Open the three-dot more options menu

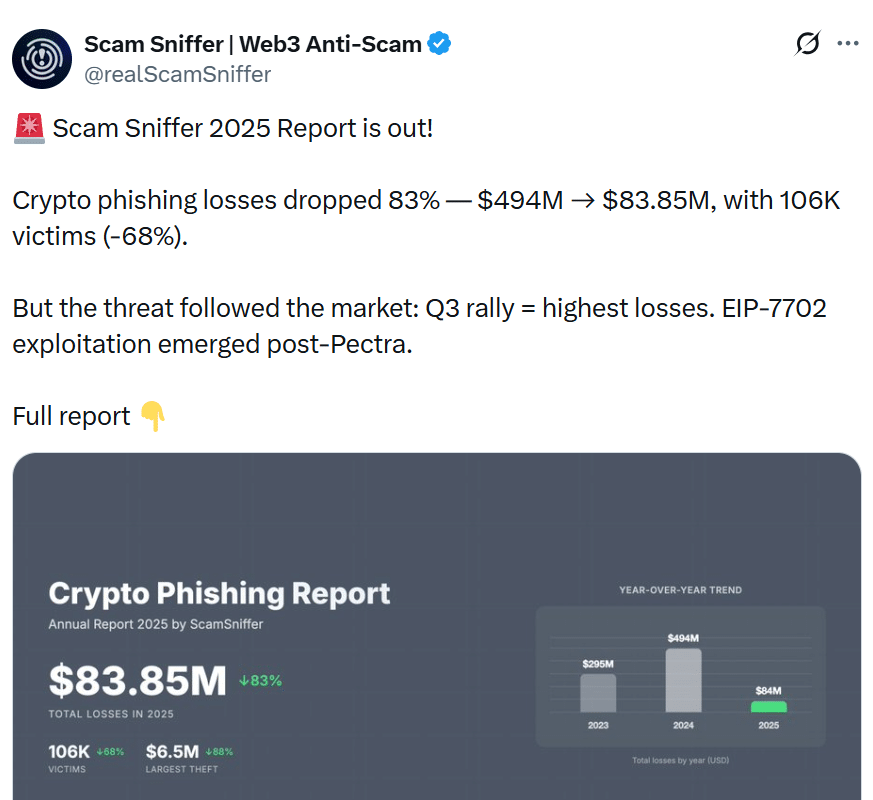(x=848, y=43)
